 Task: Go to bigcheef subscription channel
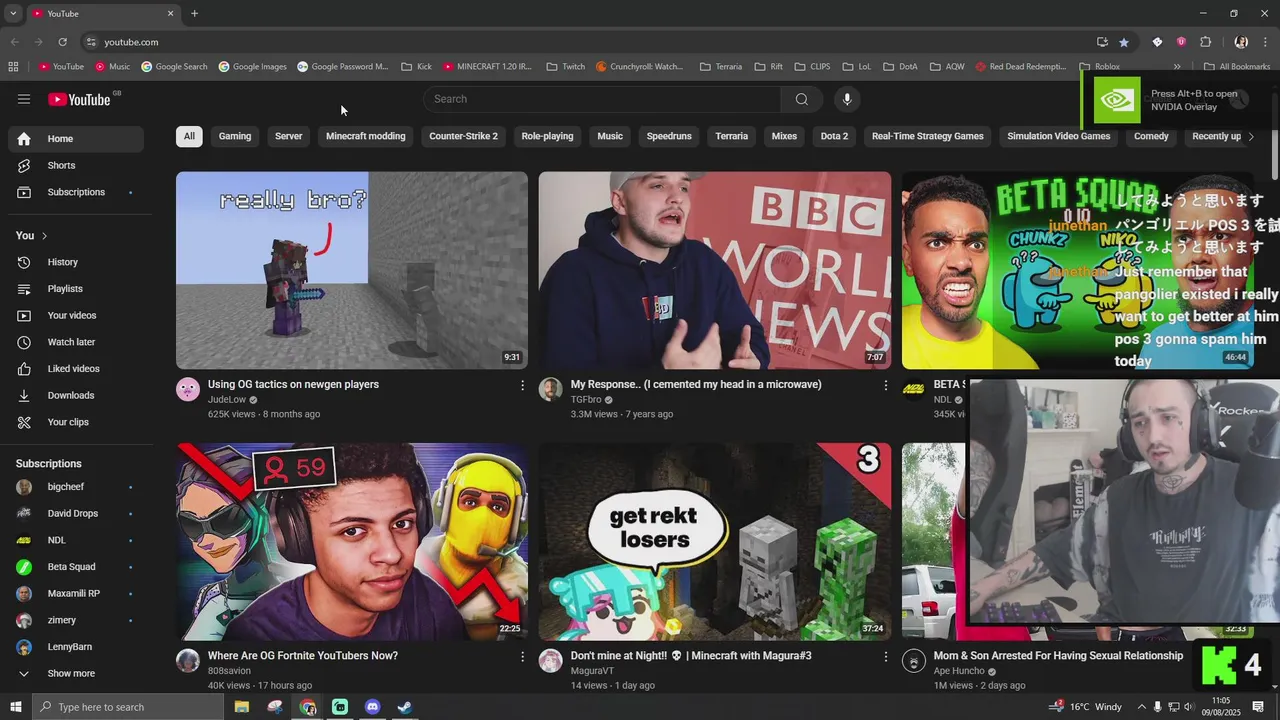76,487
